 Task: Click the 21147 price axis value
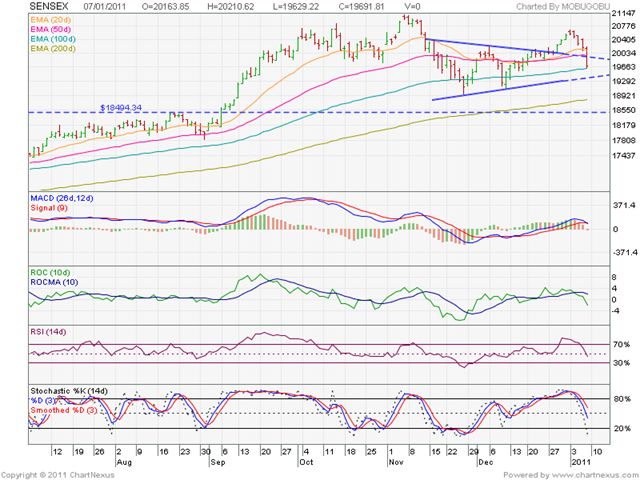coord(624,13)
